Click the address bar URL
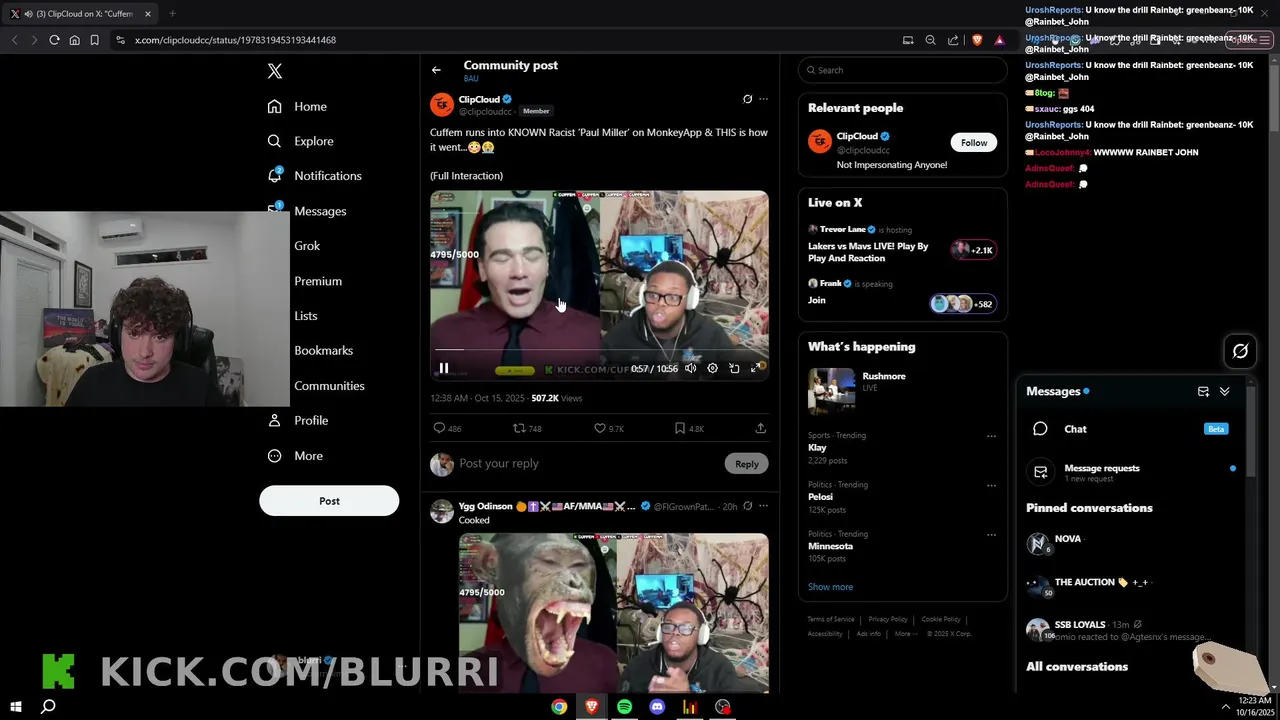Viewport: 1280px width, 720px height. (x=235, y=40)
